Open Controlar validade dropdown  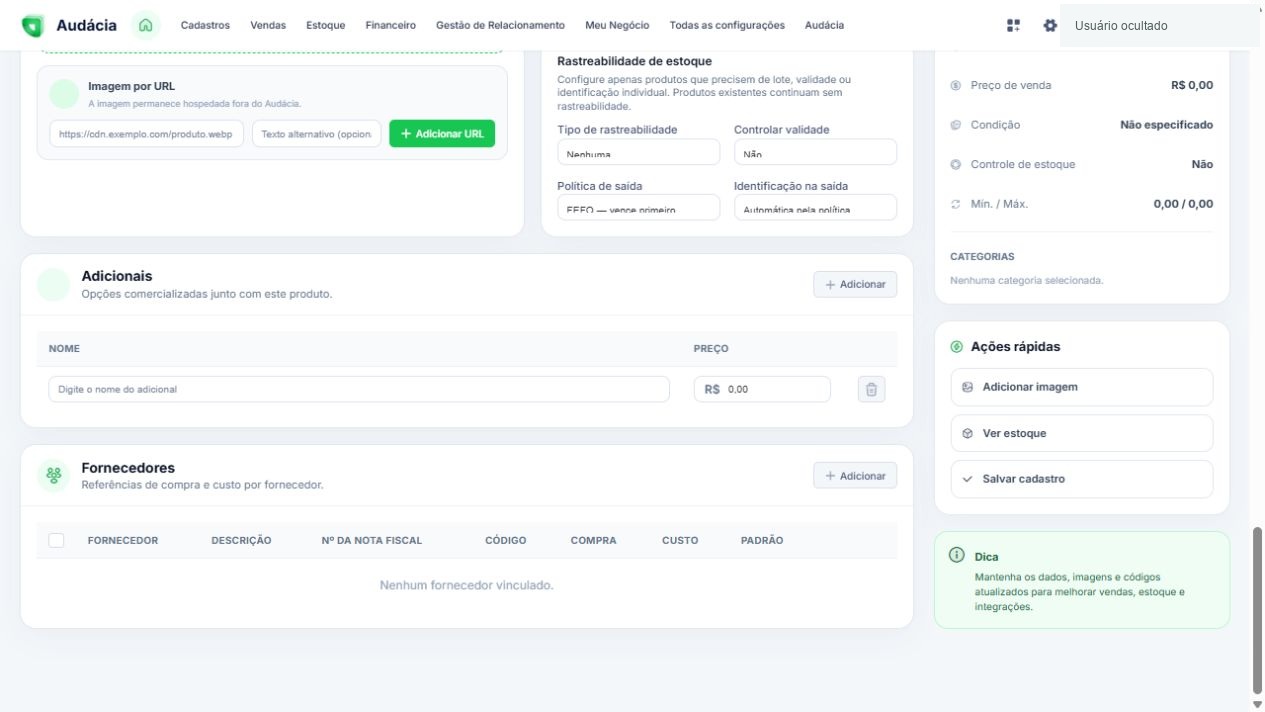point(815,152)
